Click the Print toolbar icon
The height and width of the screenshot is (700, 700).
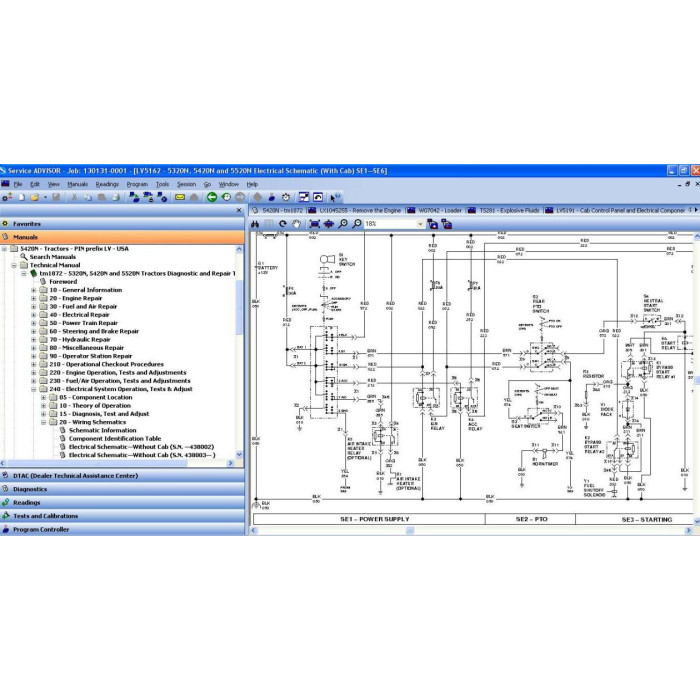(116, 197)
